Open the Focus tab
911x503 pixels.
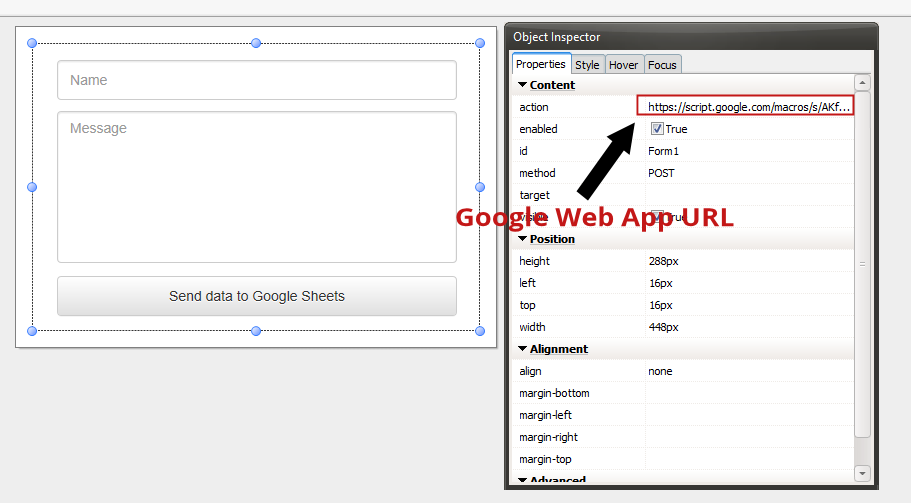tap(662, 64)
